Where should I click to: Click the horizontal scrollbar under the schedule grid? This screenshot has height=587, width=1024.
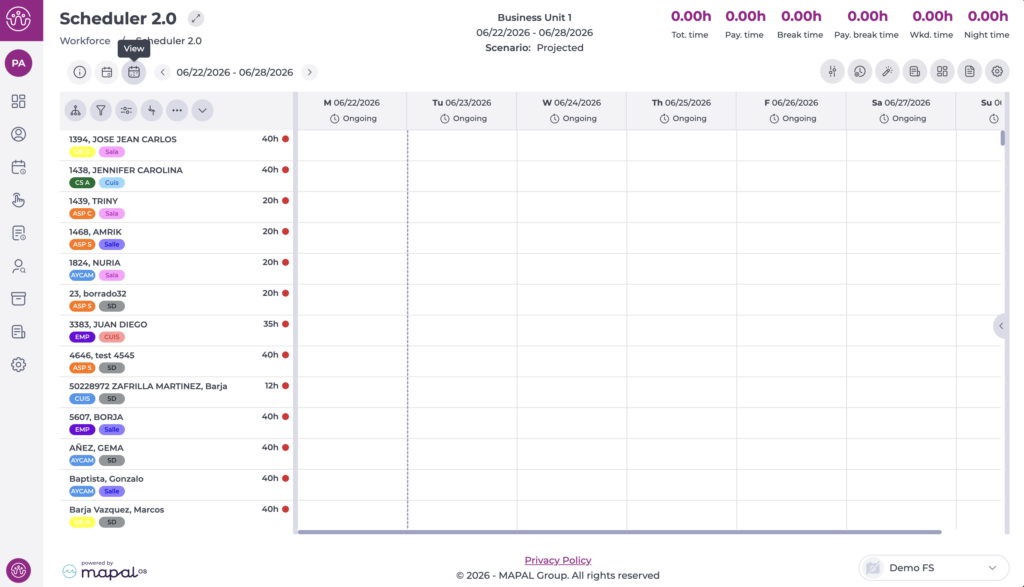tap(619, 532)
